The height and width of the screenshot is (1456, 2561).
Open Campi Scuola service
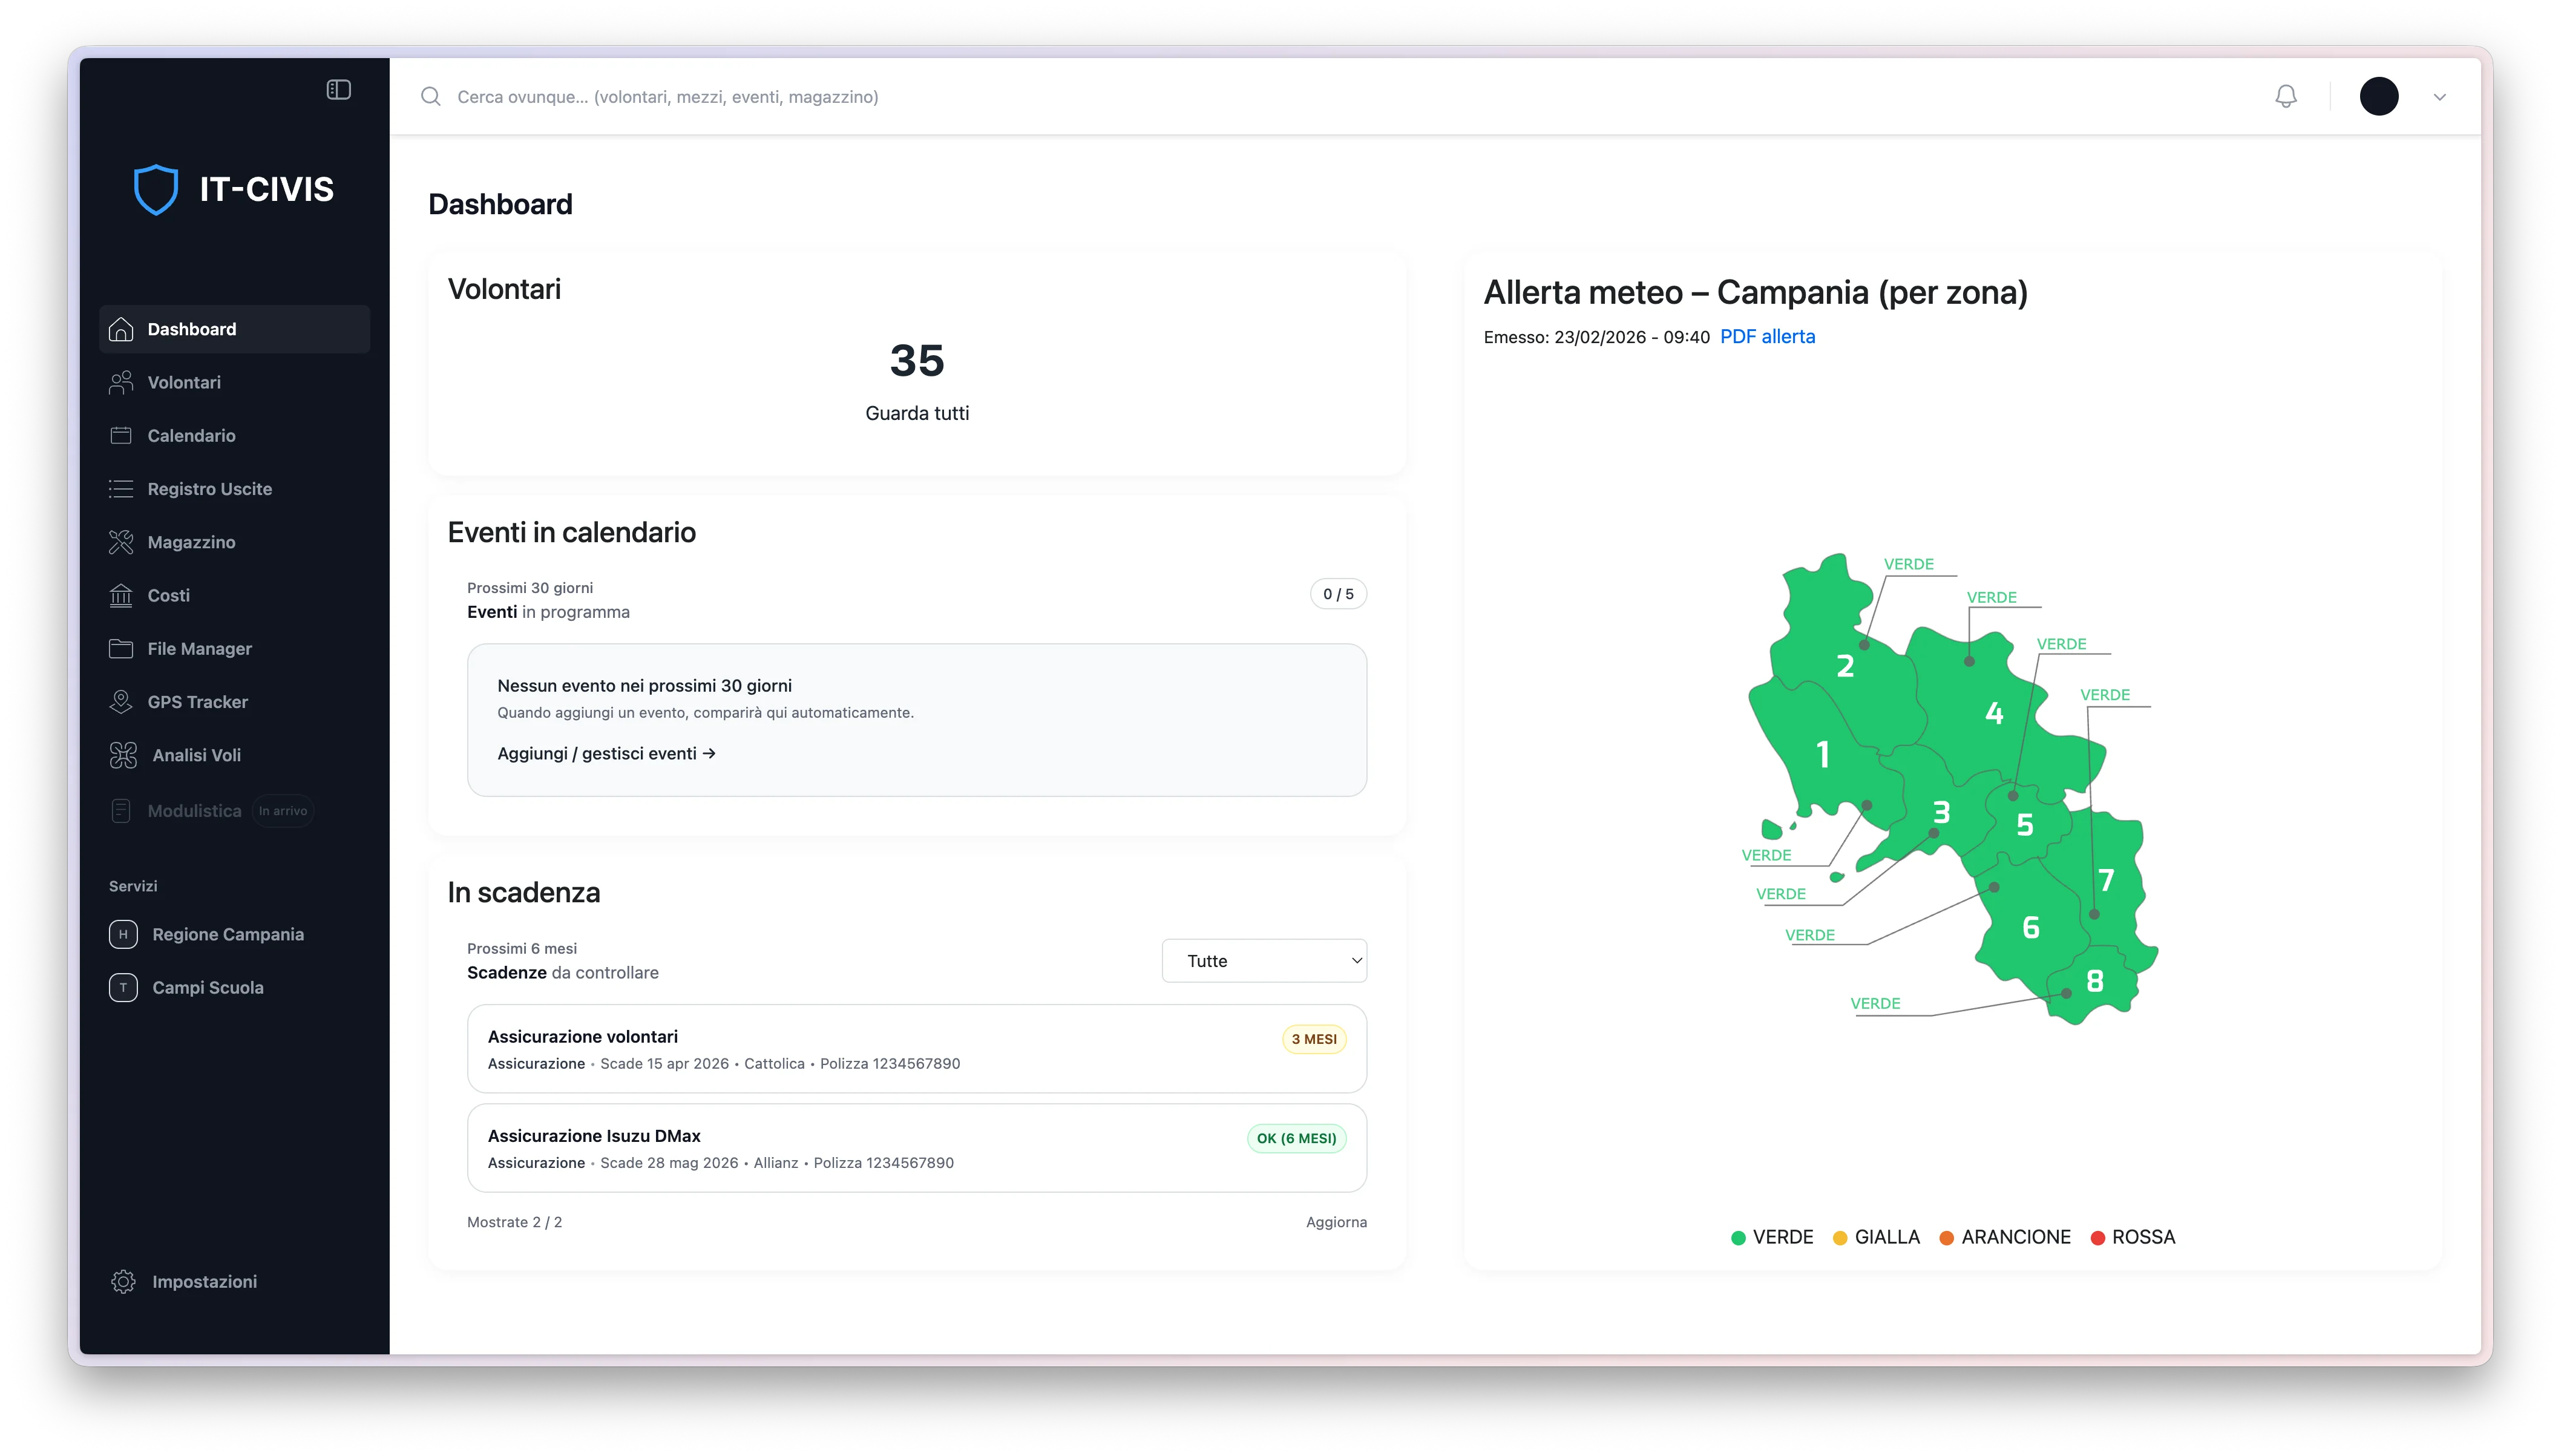click(x=235, y=987)
